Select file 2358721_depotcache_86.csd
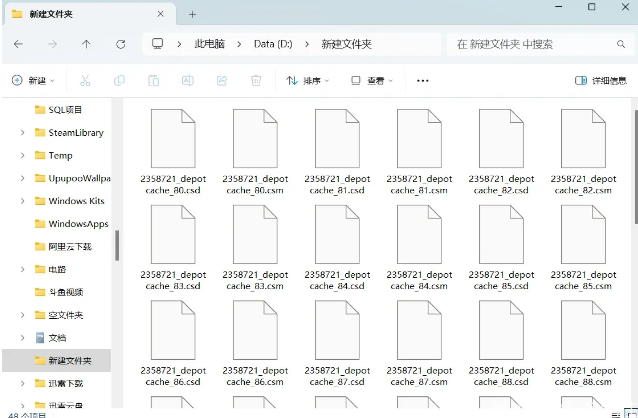Viewport: 638px width, 418px height. 173,344
